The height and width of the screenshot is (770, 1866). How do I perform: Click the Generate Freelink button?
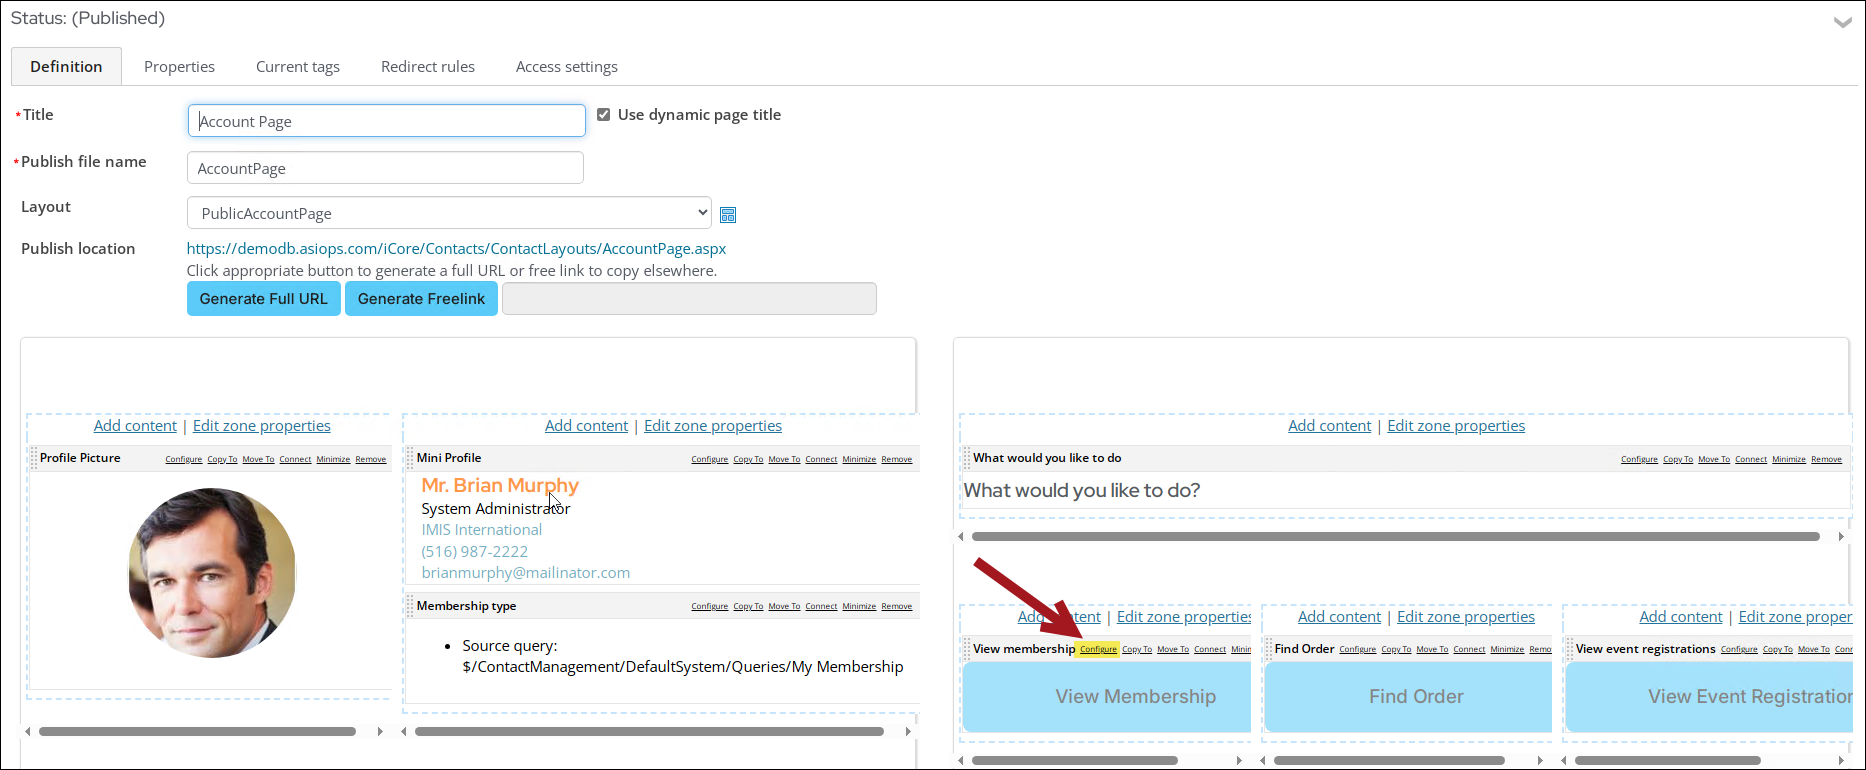click(421, 298)
